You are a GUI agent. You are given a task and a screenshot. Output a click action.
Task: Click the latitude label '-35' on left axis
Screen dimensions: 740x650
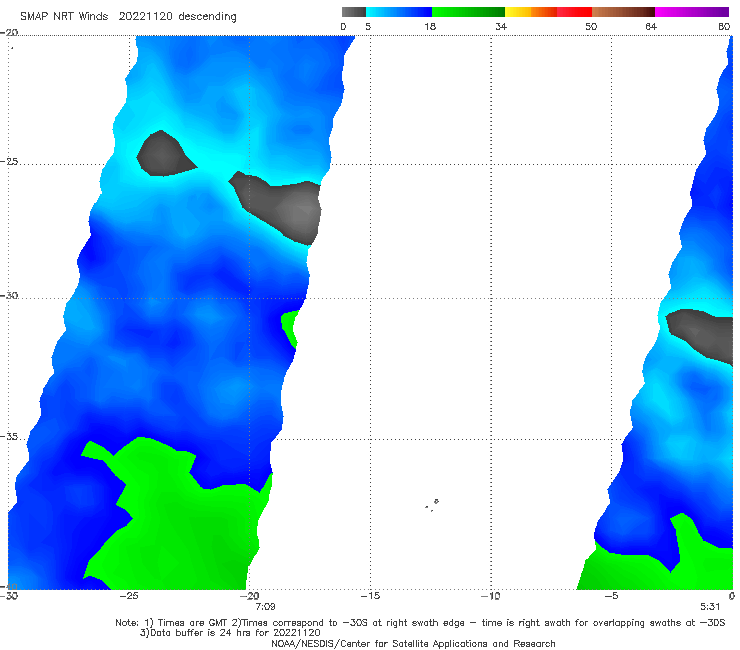pos(9,436)
